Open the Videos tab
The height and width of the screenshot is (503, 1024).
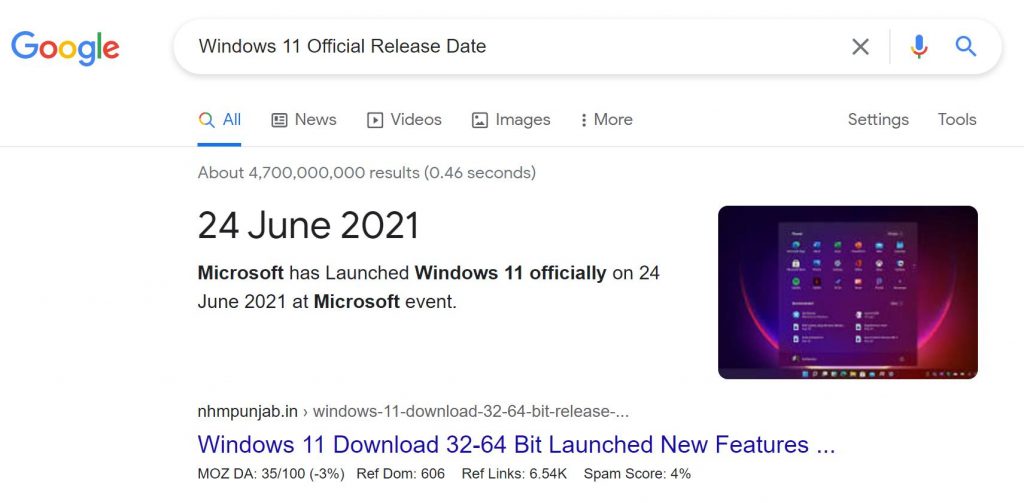pos(404,120)
